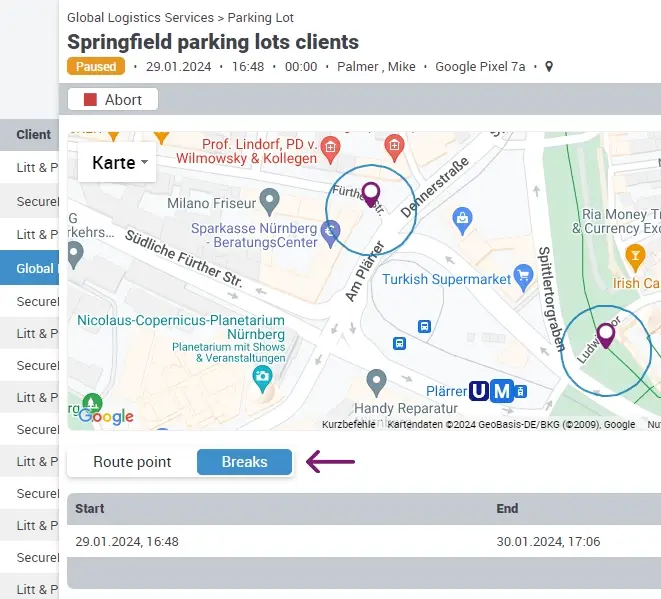Screen dimensions: 661x599
Task: Click the Turkish Supermarket cart icon
Action: click(x=522, y=274)
